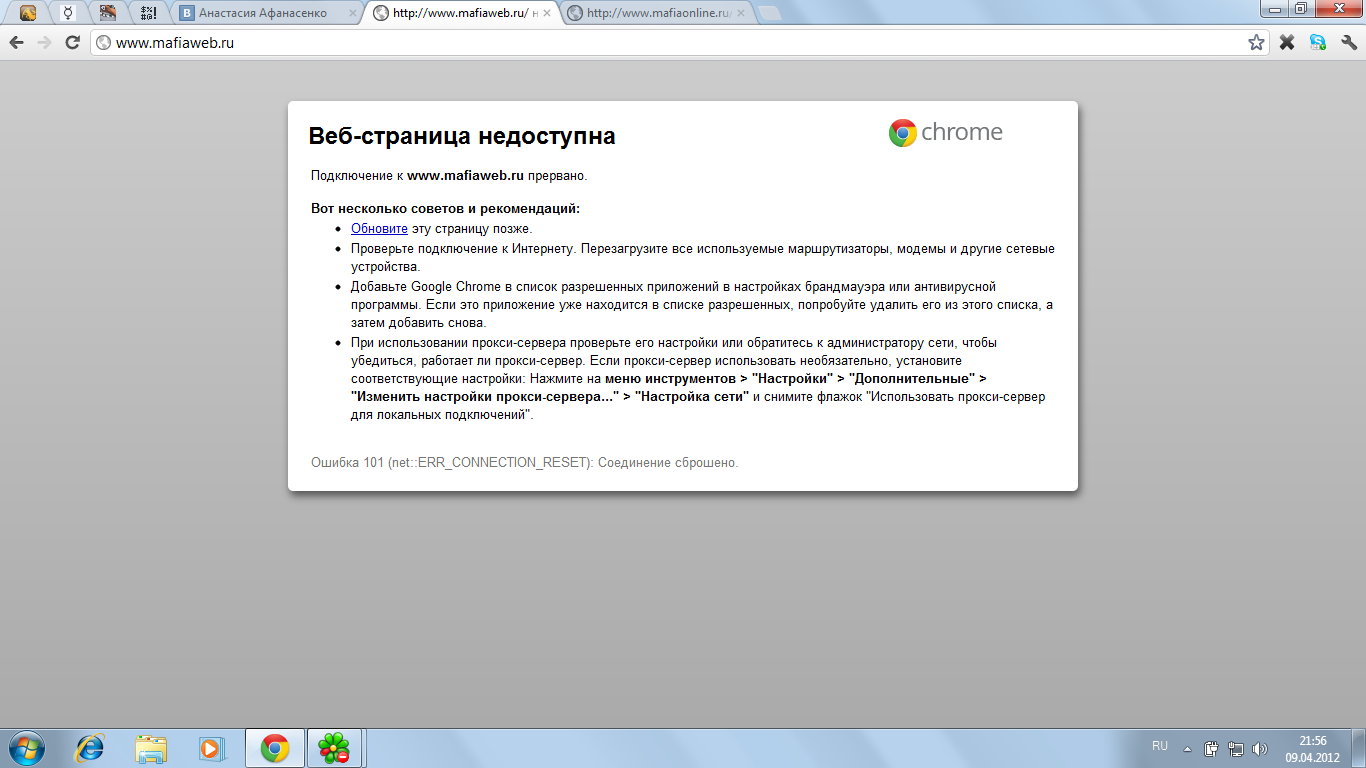Click the bold www.mafiaweb.ru text
This screenshot has height=768, width=1366.
(x=466, y=175)
